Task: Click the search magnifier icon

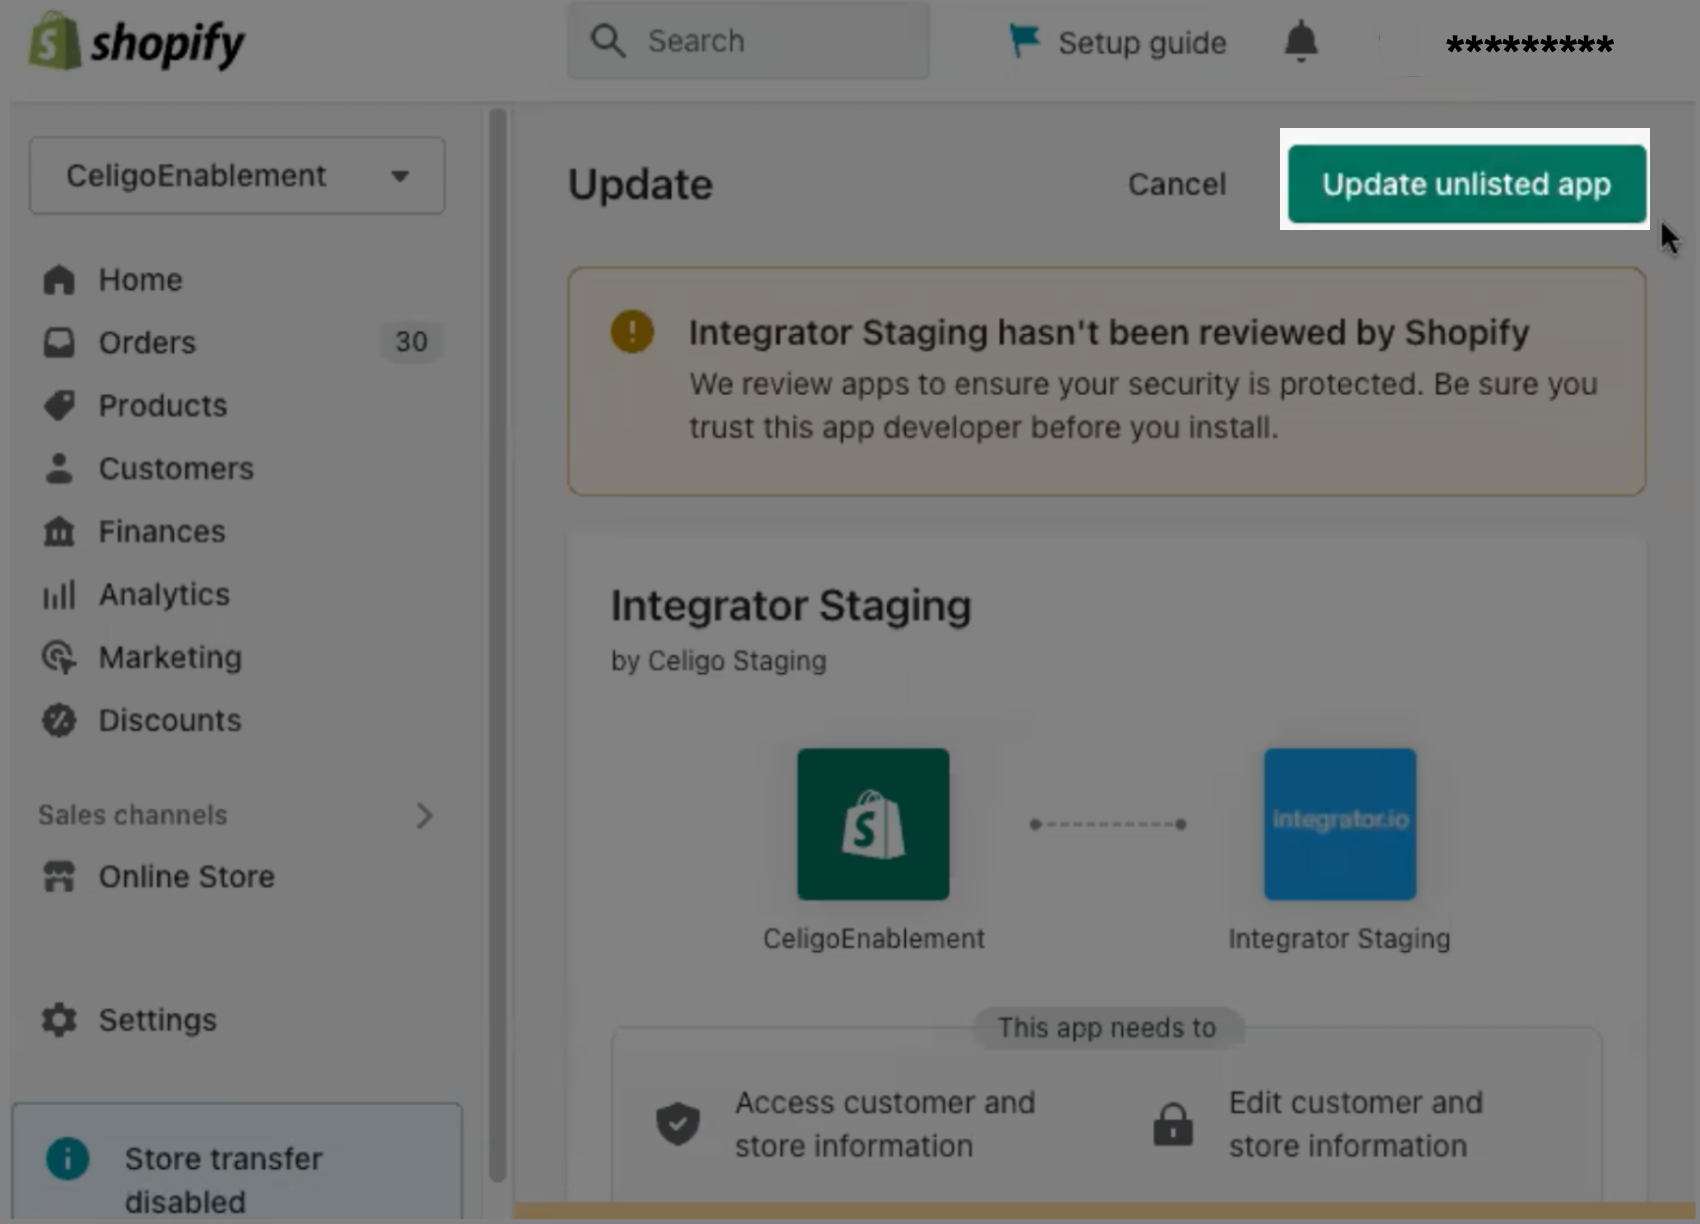Action: coord(608,41)
